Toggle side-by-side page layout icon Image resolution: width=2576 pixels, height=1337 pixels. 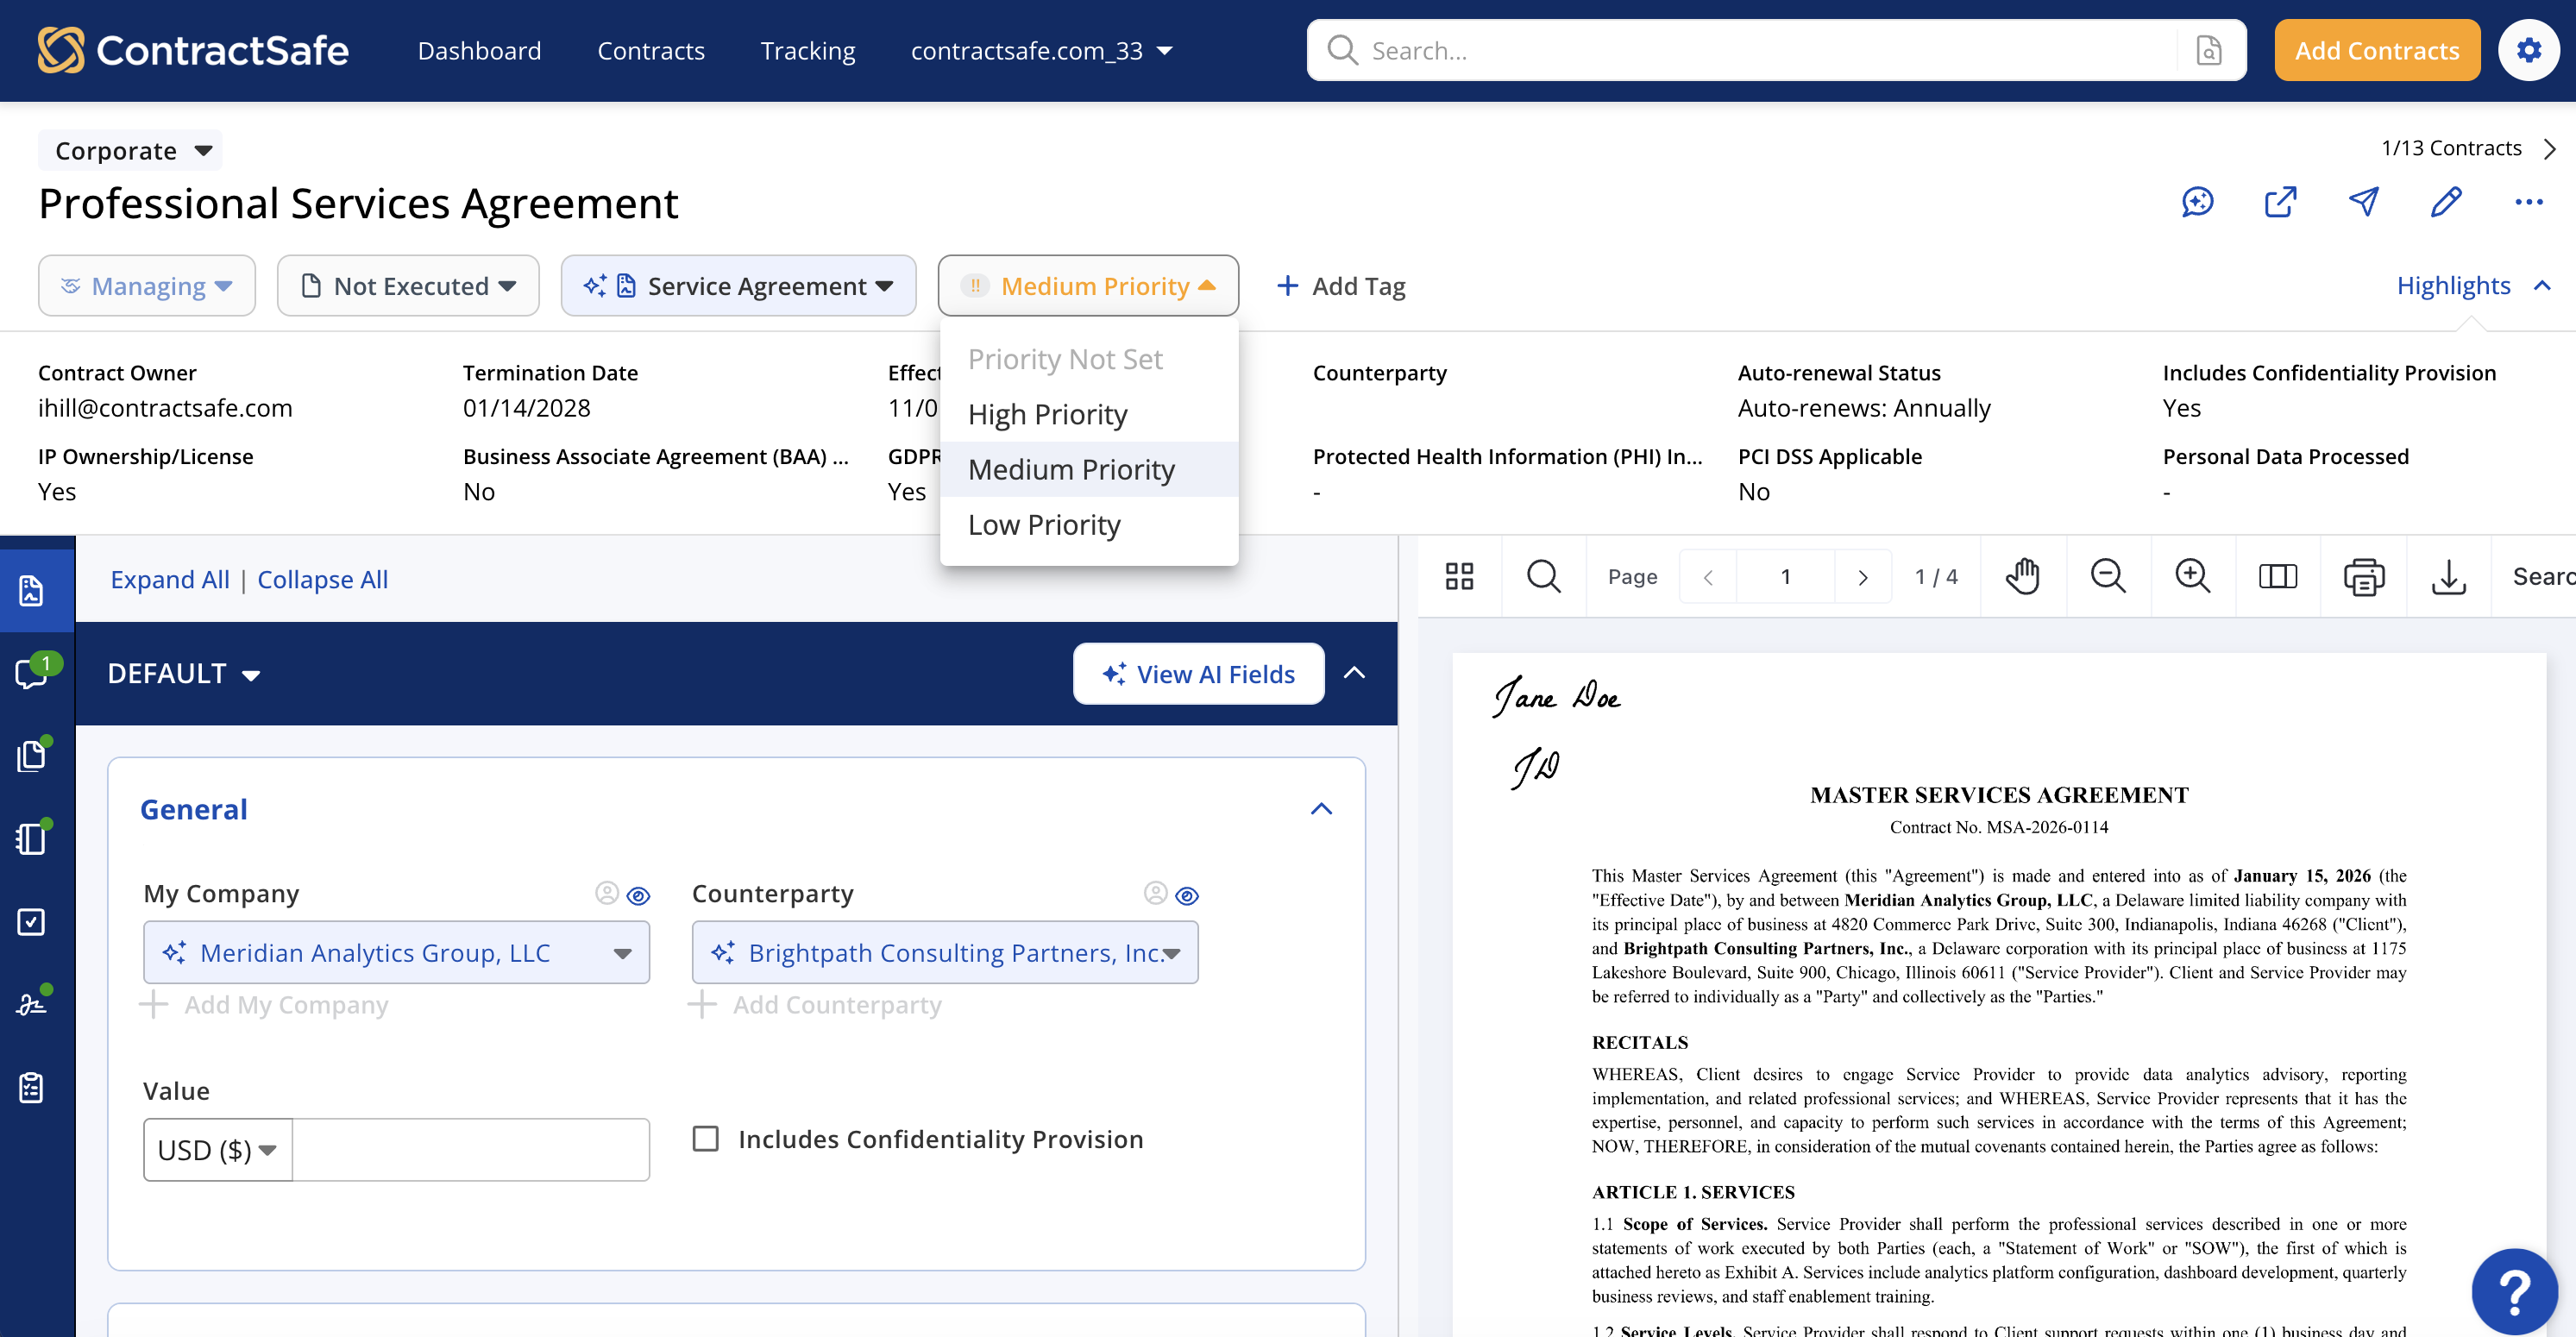point(2278,576)
